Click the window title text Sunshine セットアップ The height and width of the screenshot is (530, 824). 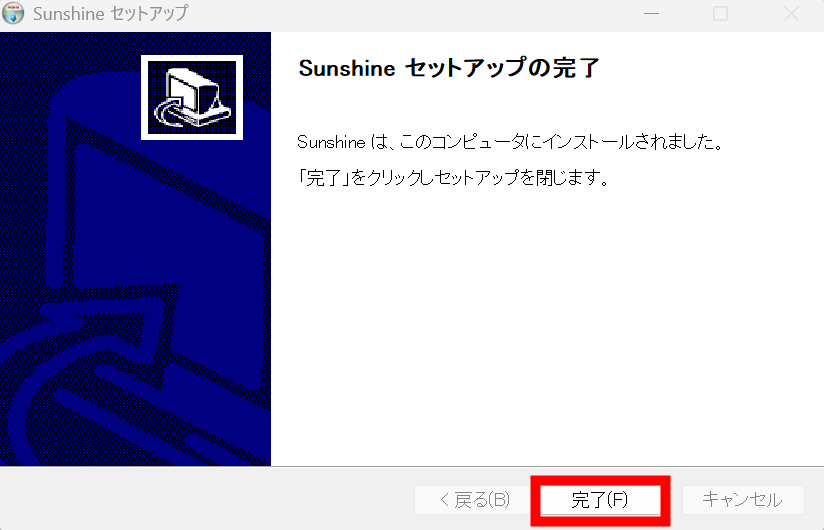point(110,14)
